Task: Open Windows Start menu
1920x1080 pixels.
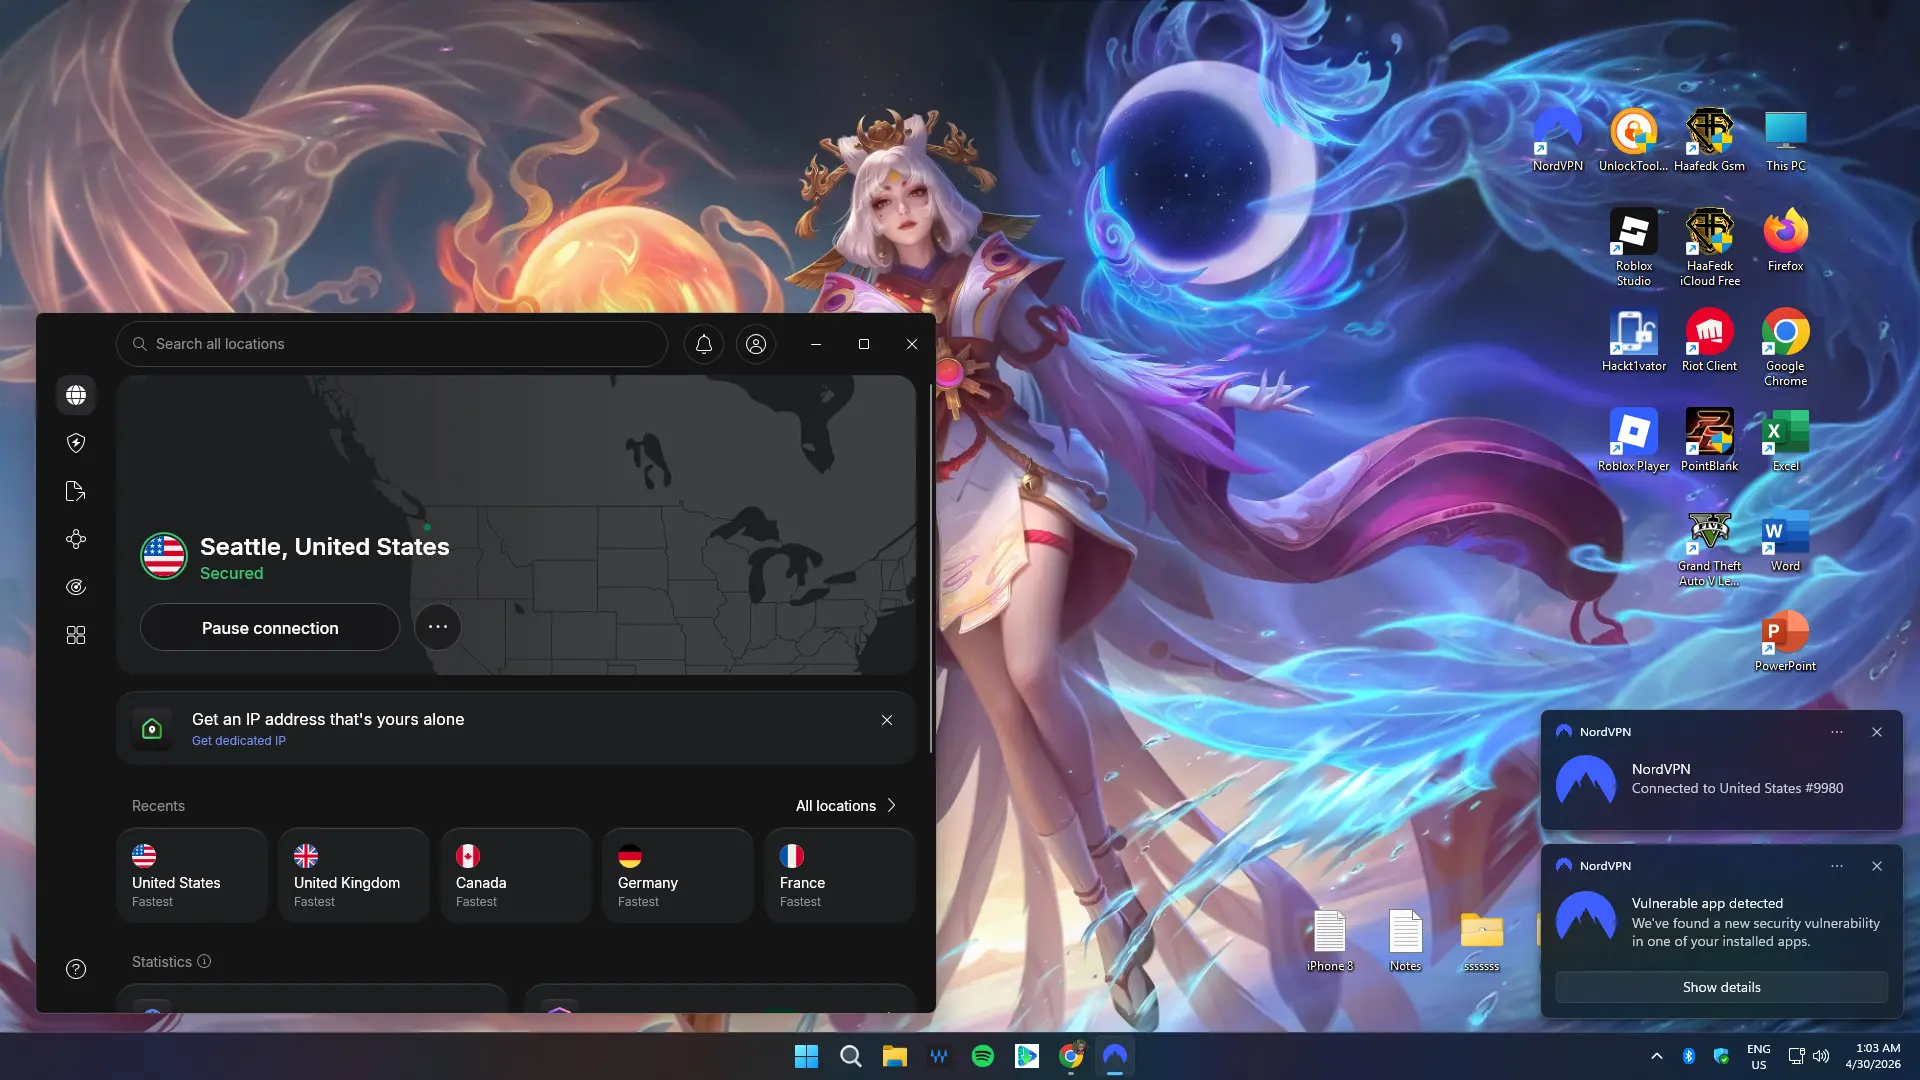Action: tap(806, 1056)
